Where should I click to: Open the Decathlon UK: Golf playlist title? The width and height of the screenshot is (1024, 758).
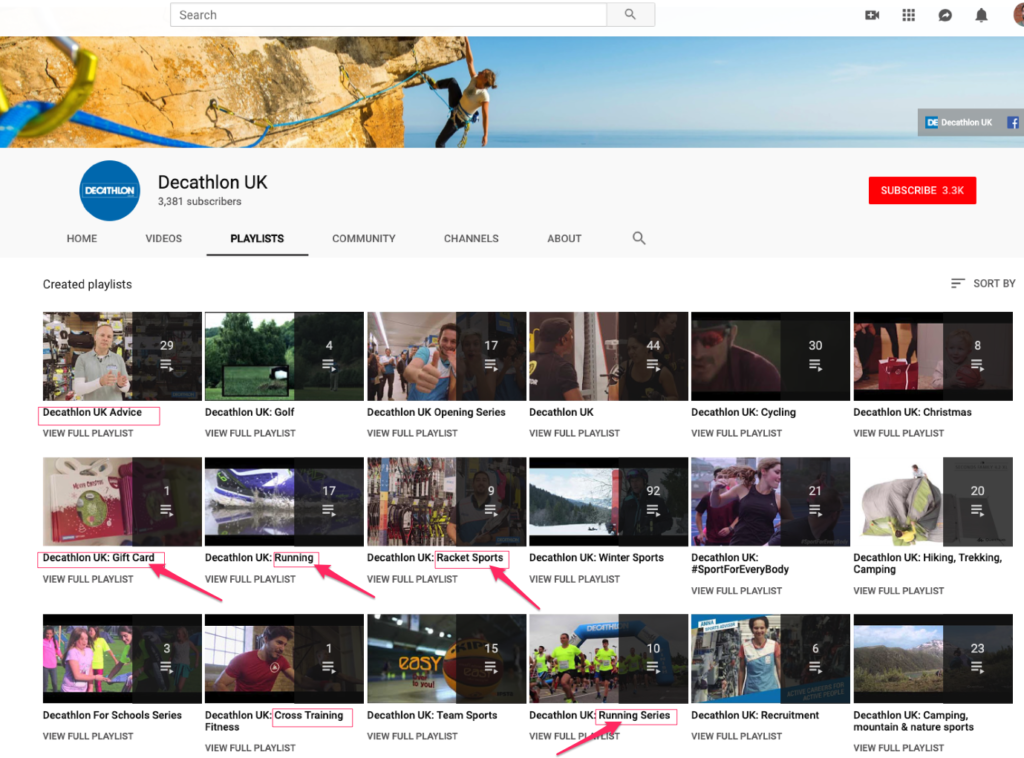point(249,412)
